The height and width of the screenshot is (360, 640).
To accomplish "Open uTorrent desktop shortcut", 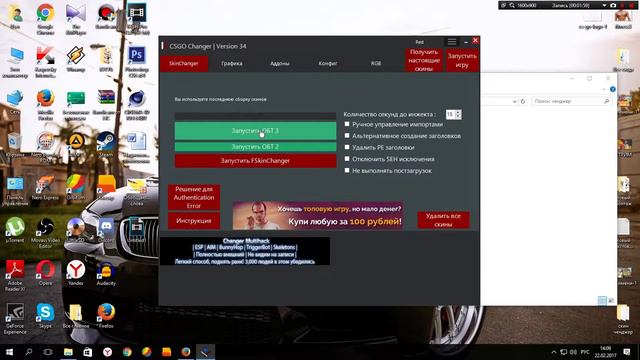I will (15, 230).
